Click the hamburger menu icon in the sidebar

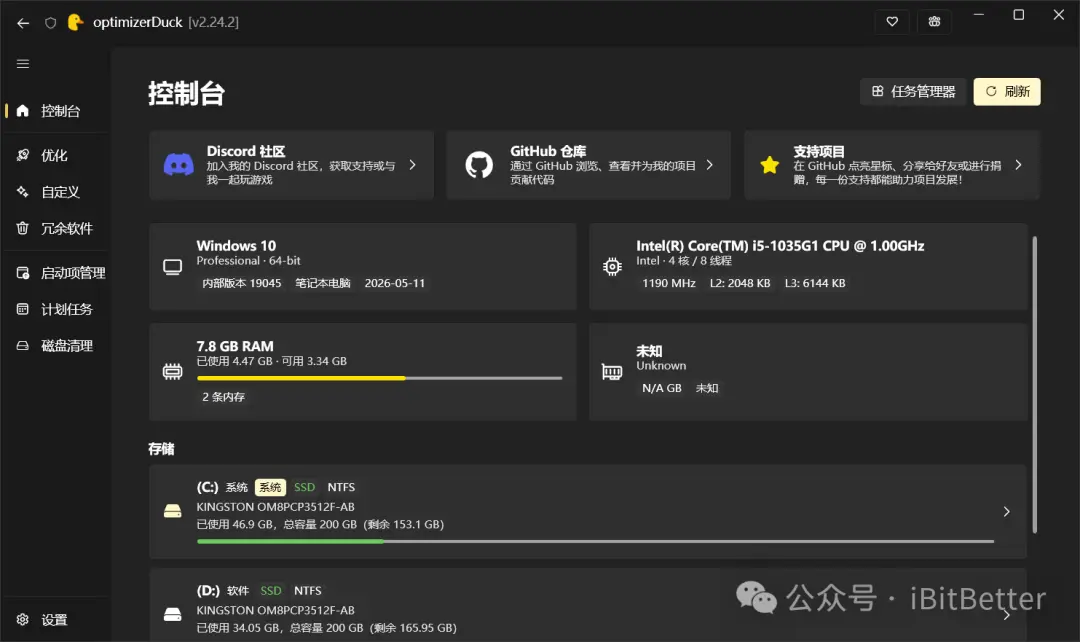(23, 64)
